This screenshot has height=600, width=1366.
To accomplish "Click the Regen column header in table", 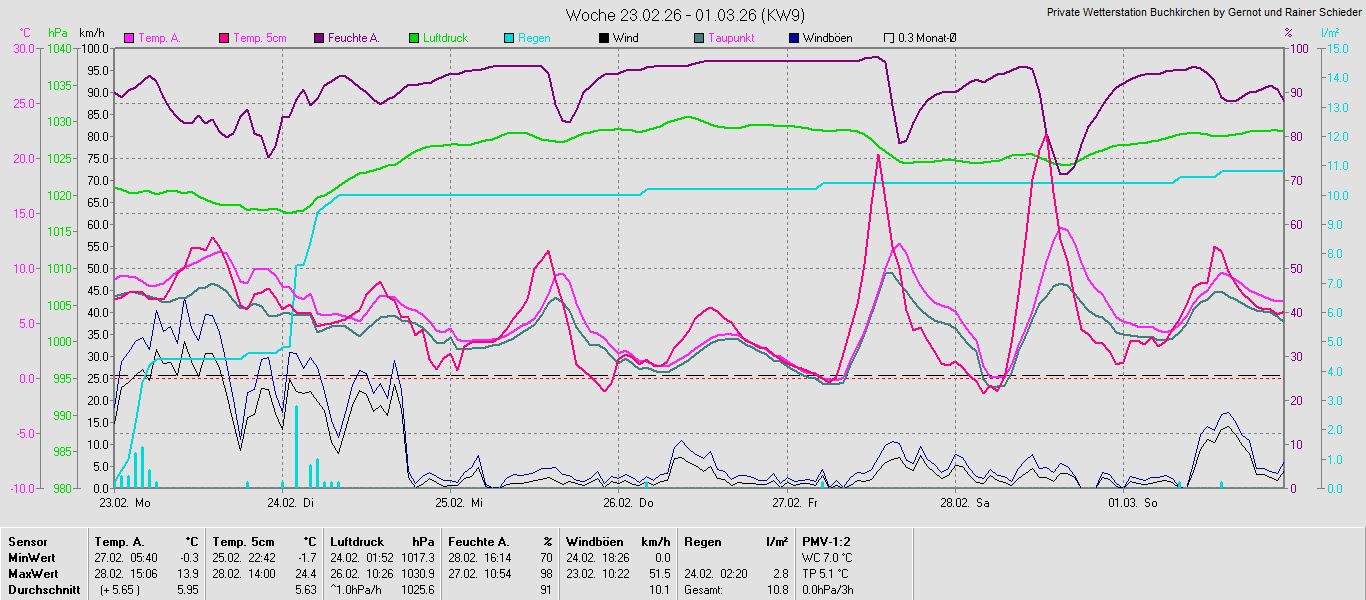I will 702,541.
